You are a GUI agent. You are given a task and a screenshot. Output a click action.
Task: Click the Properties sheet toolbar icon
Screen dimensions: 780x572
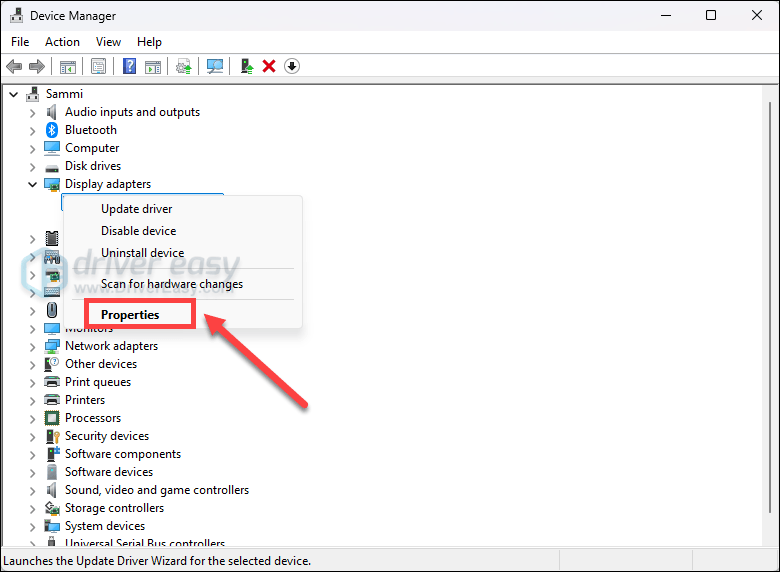click(98, 66)
